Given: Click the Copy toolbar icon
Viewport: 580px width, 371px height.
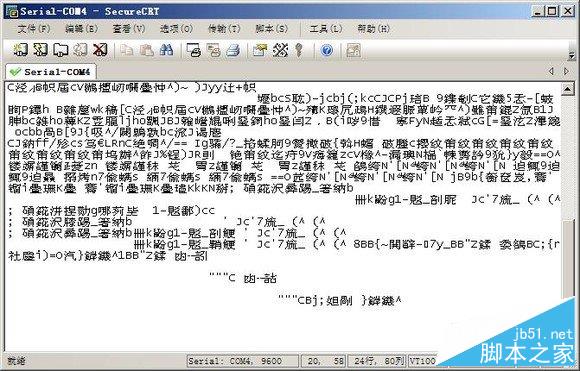Looking at the screenshot, I should 127,50.
